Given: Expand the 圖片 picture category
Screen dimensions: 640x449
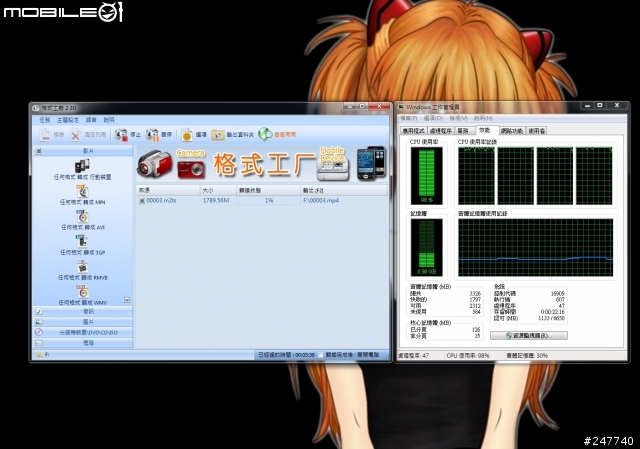Looking at the screenshot, I should pos(83,322).
